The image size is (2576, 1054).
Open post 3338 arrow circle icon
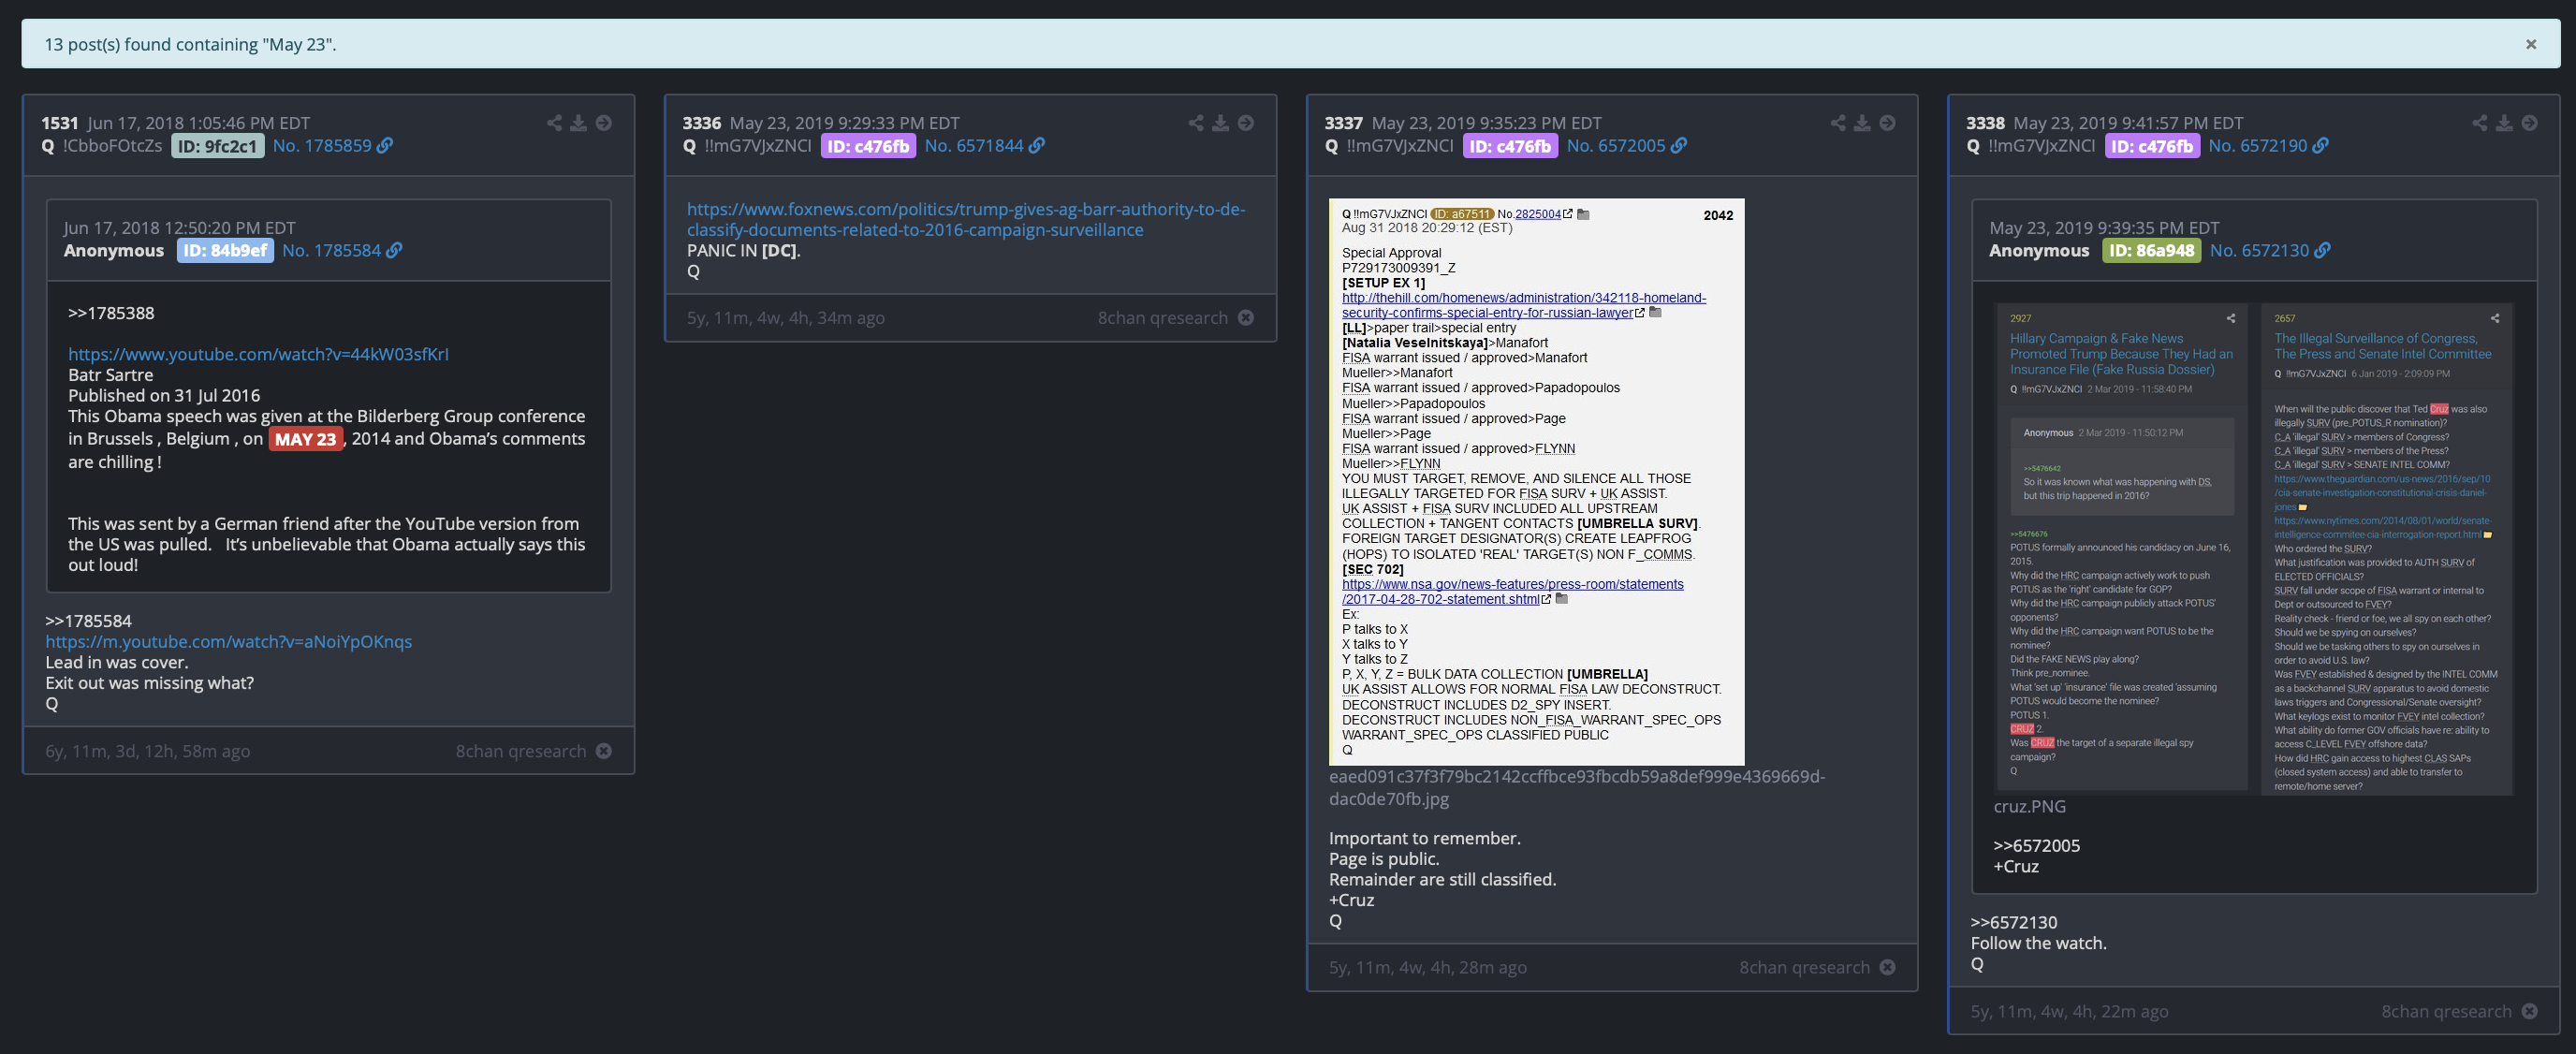tap(2529, 123)
